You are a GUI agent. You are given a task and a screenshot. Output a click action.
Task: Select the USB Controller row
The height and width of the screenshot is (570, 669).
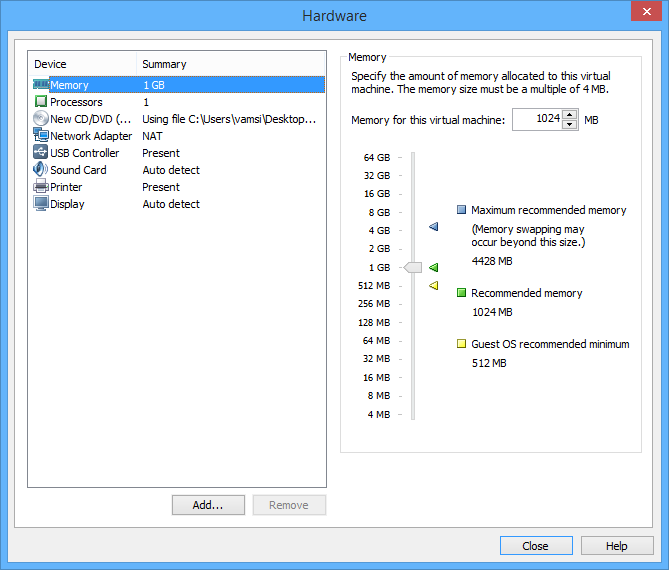[177, 153]
